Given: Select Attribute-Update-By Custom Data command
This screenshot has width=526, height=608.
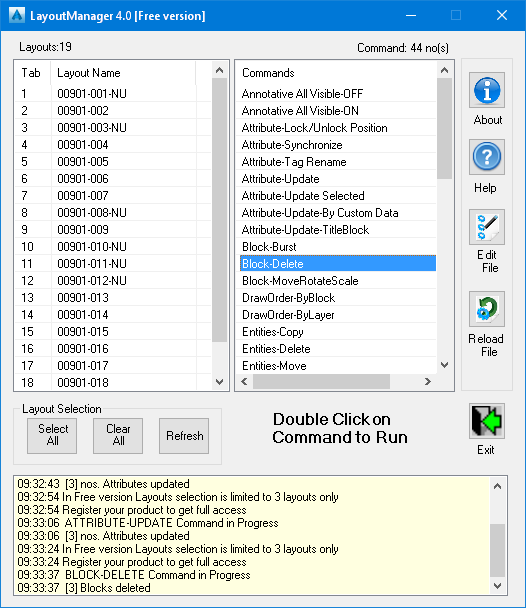Looking at the screenshot, I should pos(336,213).
